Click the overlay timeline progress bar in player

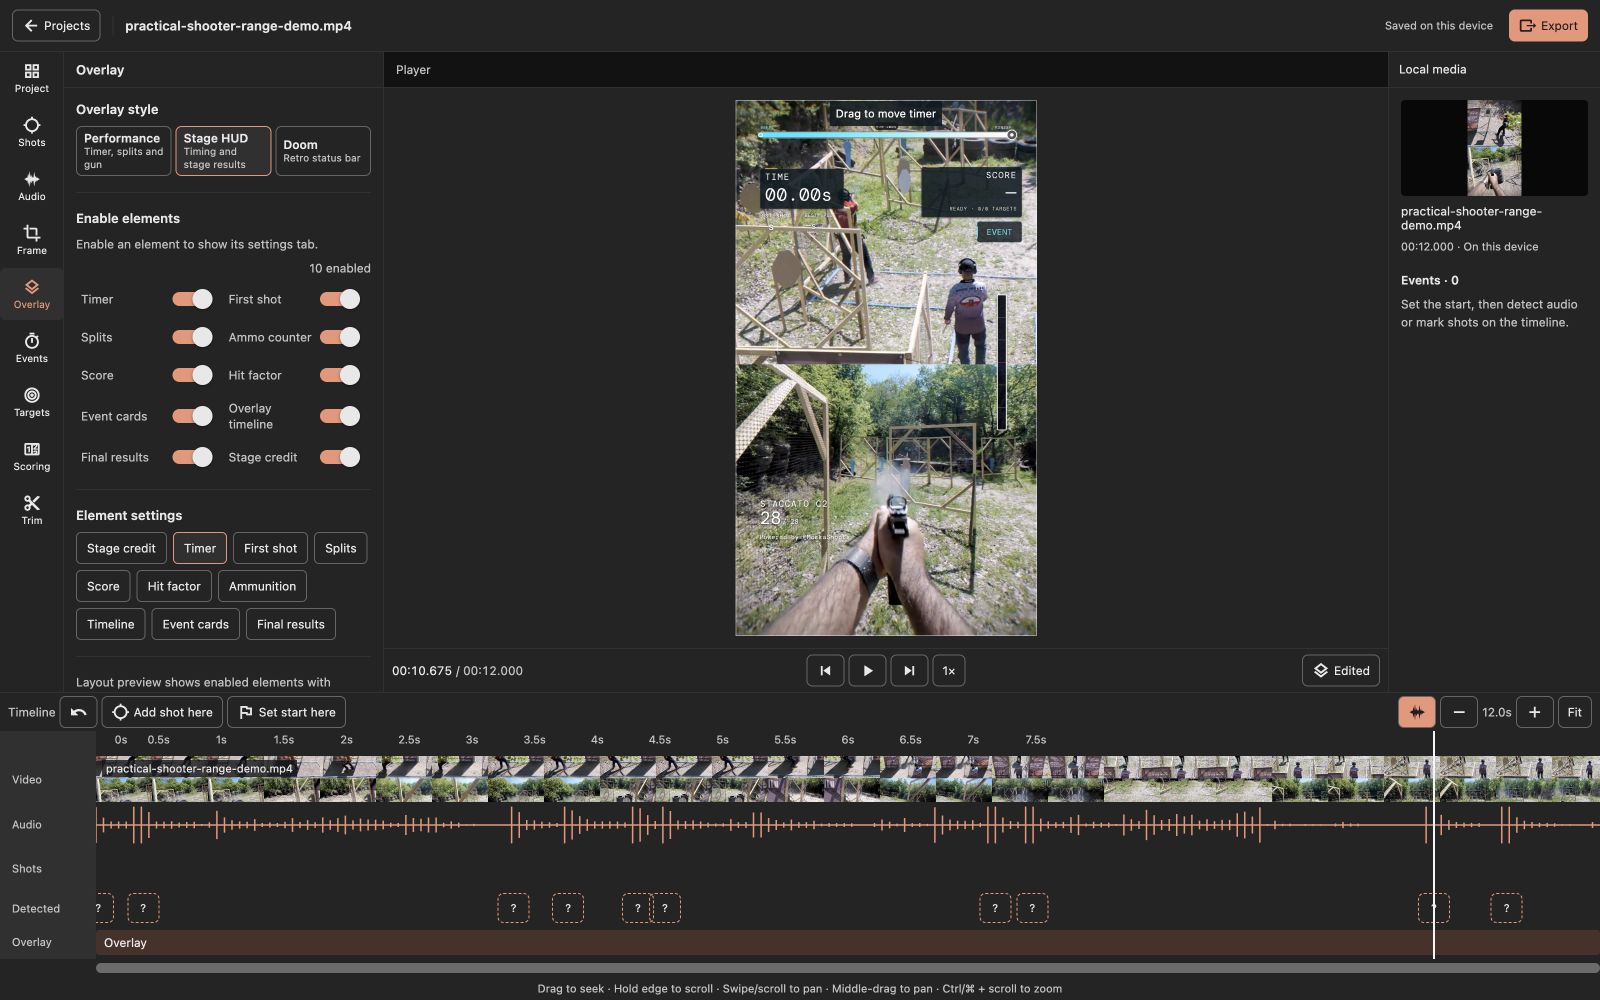(886, 134)
